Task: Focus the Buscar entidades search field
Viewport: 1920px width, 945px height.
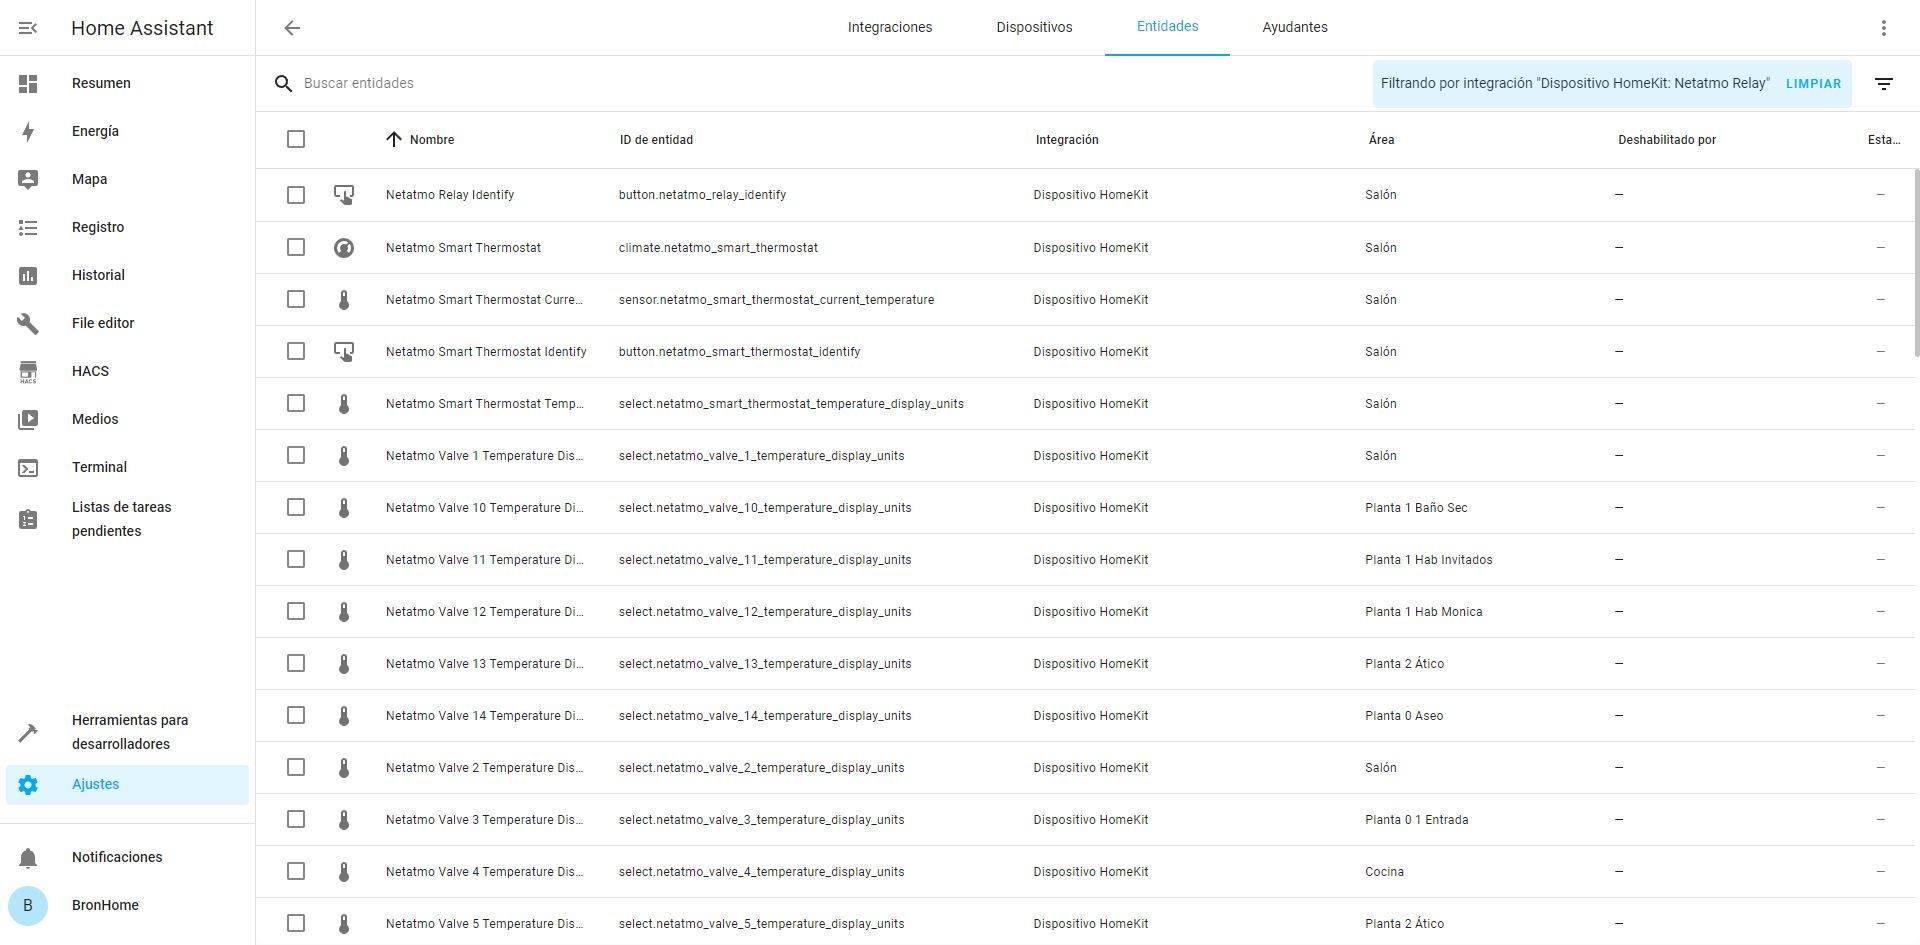Action: (820, 84)
